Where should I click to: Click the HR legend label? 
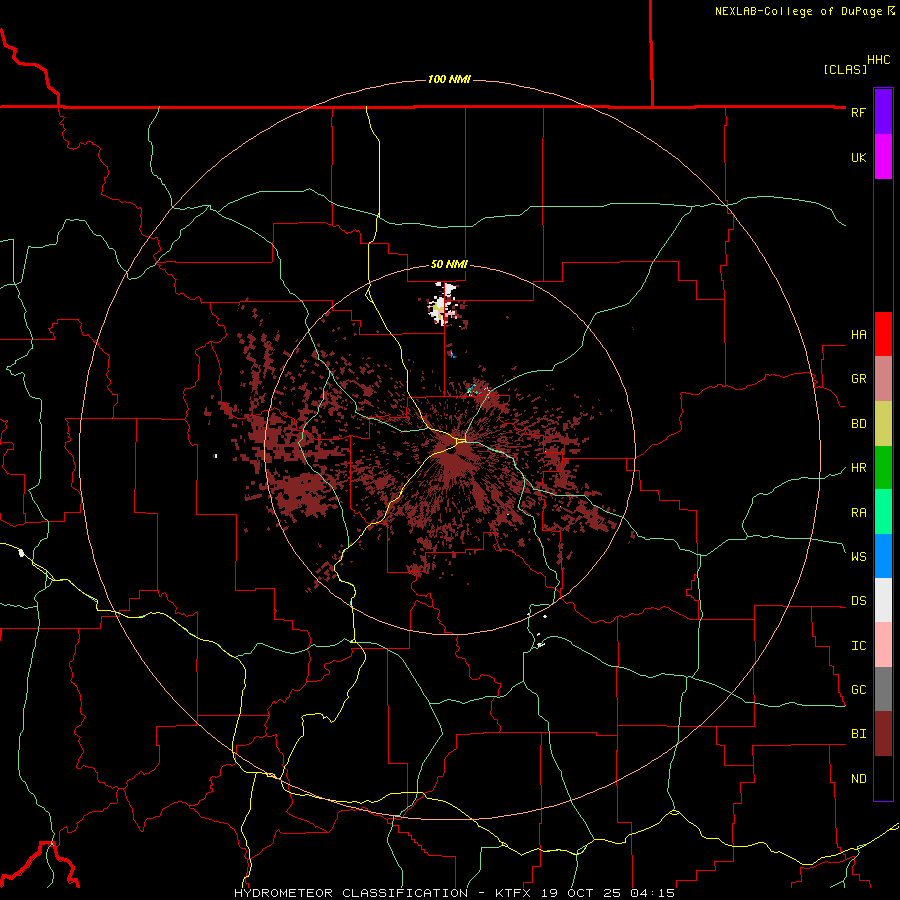click(x=858, y=468)
